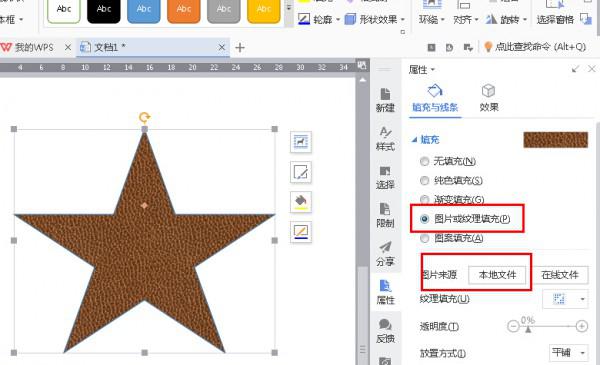Click the 反馈 feedback icon
The image size is (600, 365).
click(x=385, y=331)
